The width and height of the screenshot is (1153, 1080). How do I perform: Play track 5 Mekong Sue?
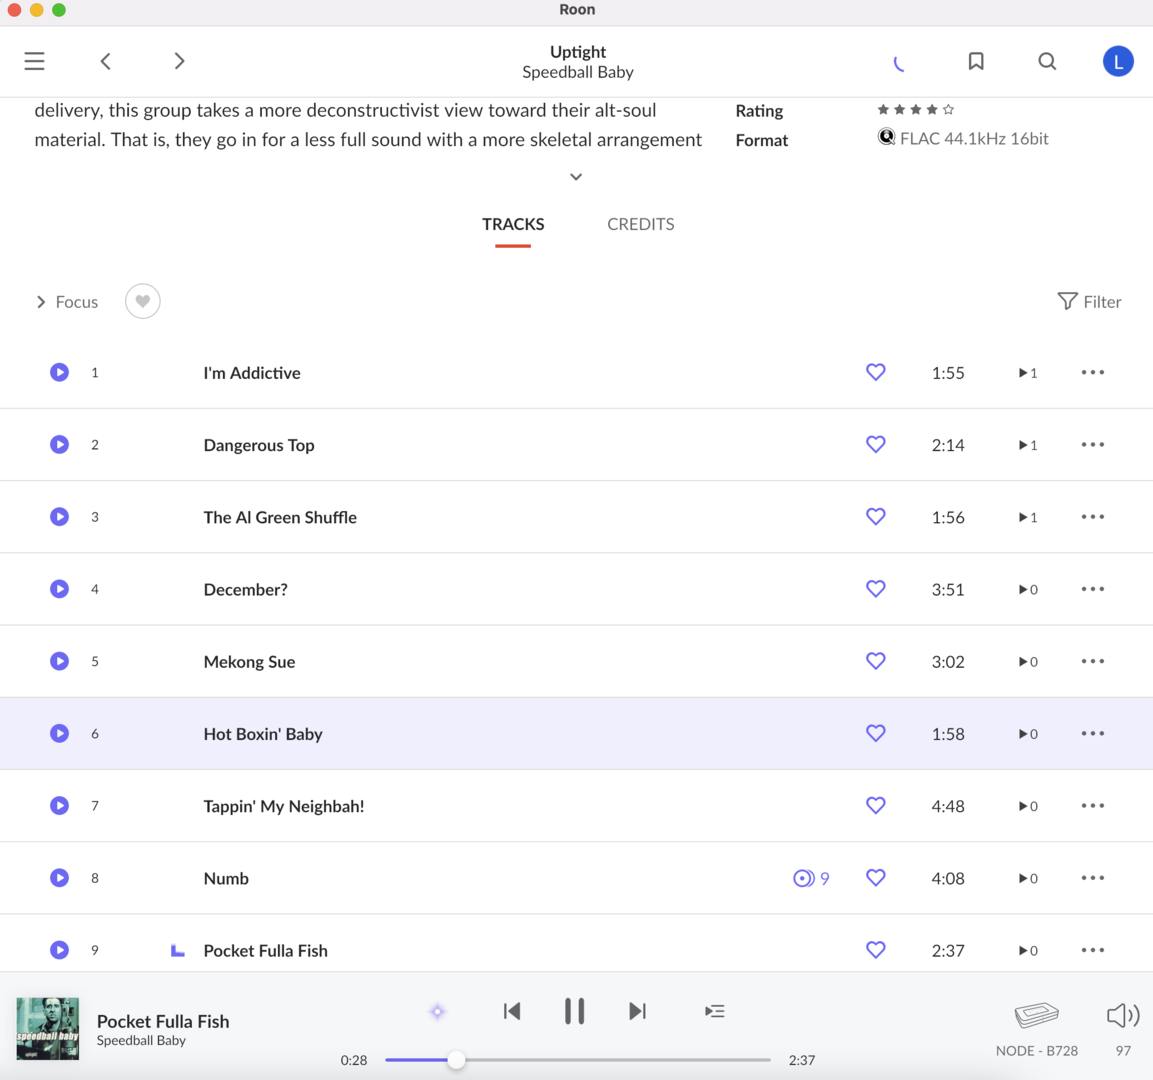tap(60, 661)
